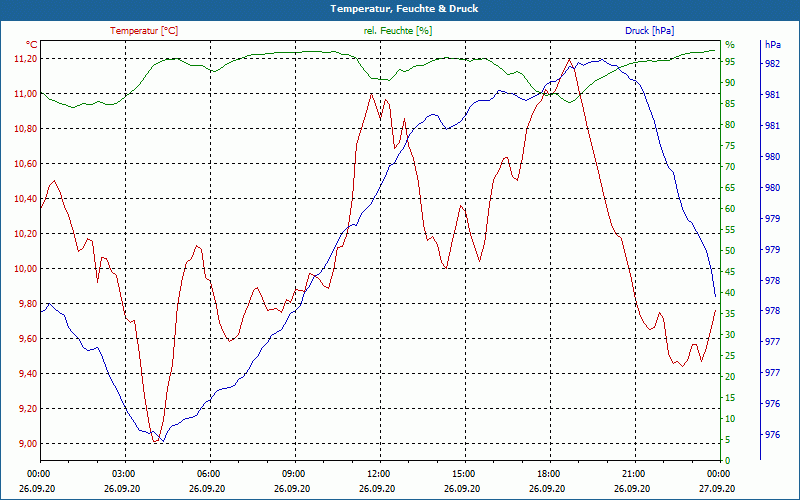
Task: Click the "60" humidity axis value
Action: click(x=730, y=209)
